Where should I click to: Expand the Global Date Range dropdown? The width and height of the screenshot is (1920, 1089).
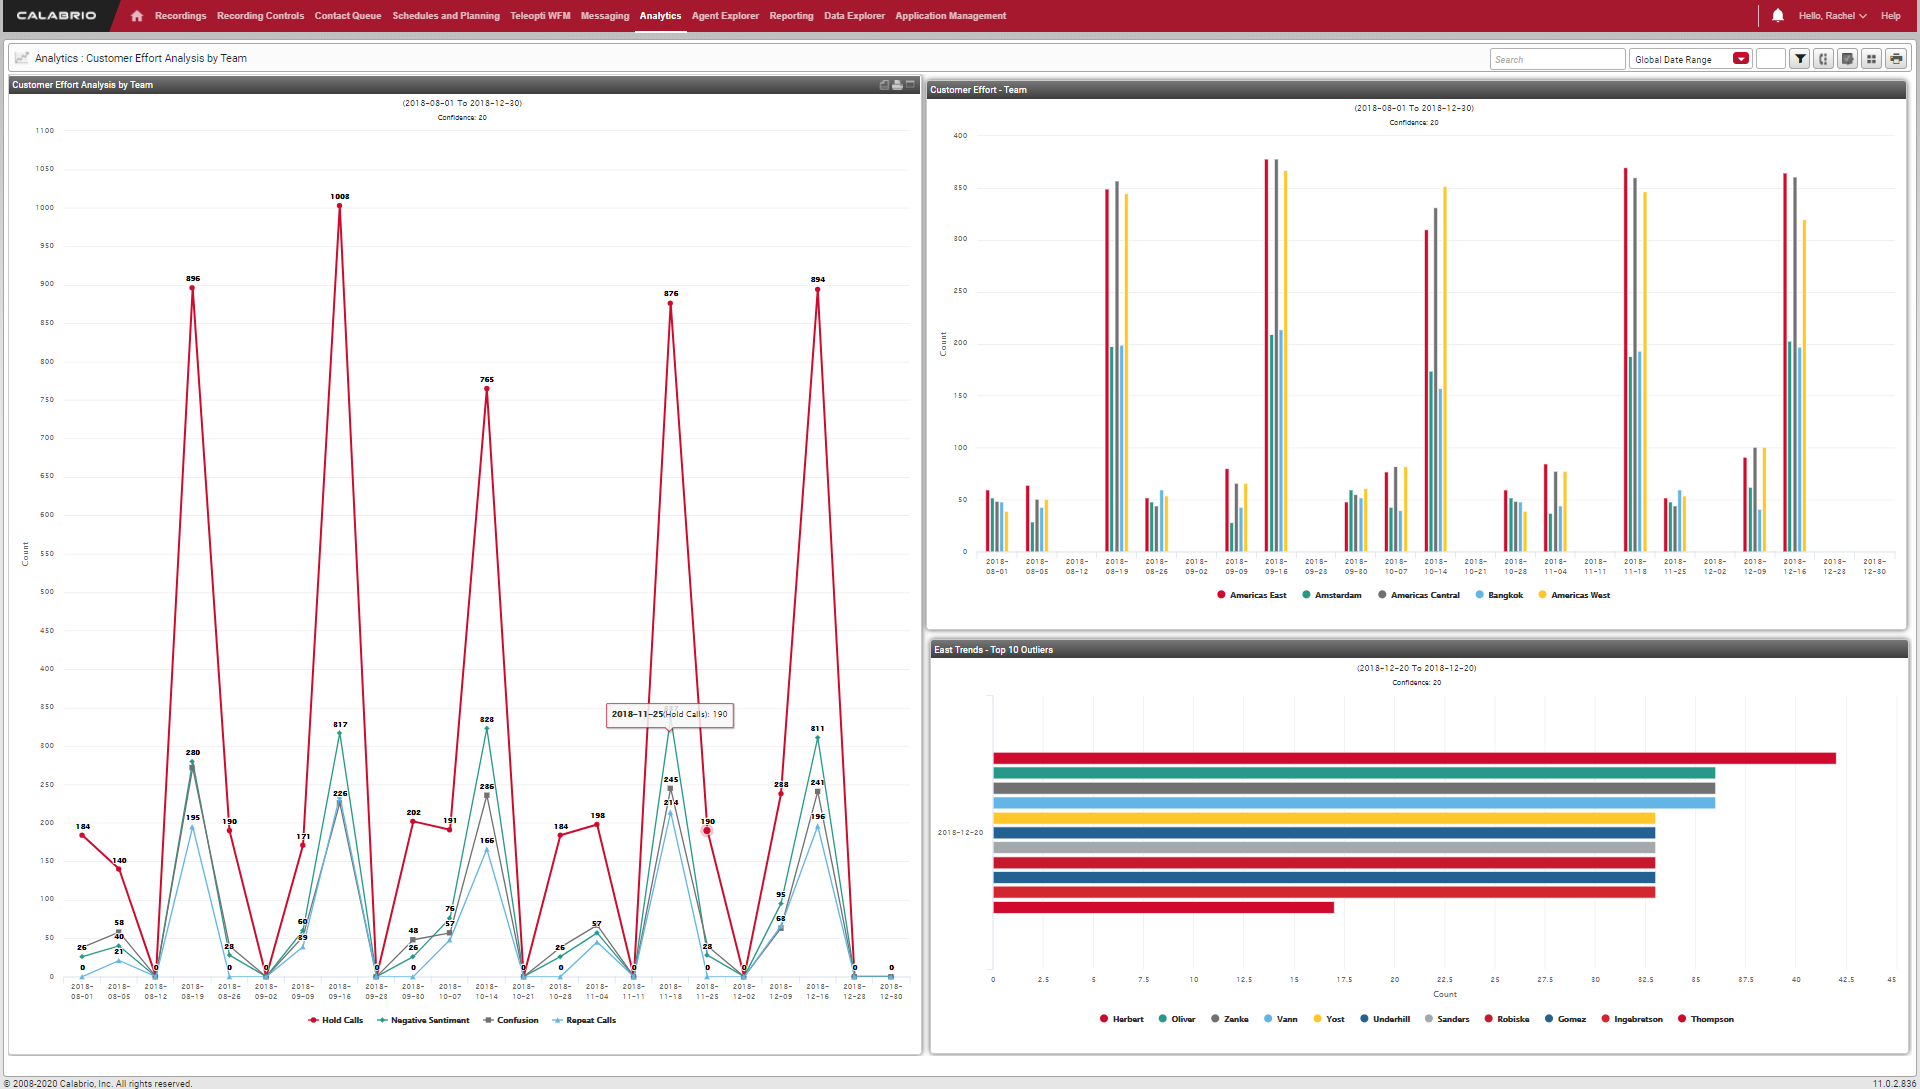1741,59
